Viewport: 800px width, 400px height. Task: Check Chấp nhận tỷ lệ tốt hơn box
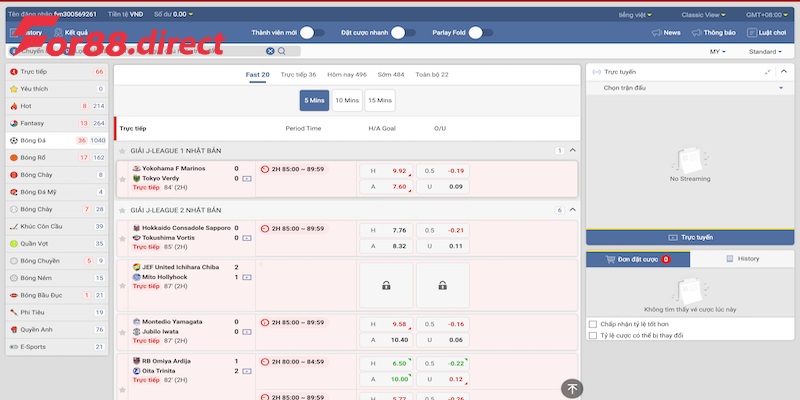(x=593, y=324)
